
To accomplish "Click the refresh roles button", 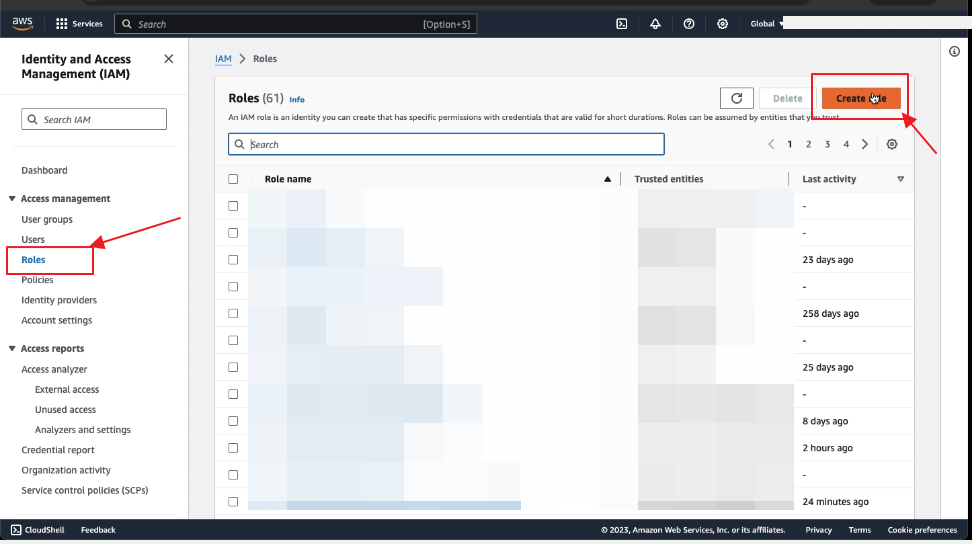I will pos(736,98).
